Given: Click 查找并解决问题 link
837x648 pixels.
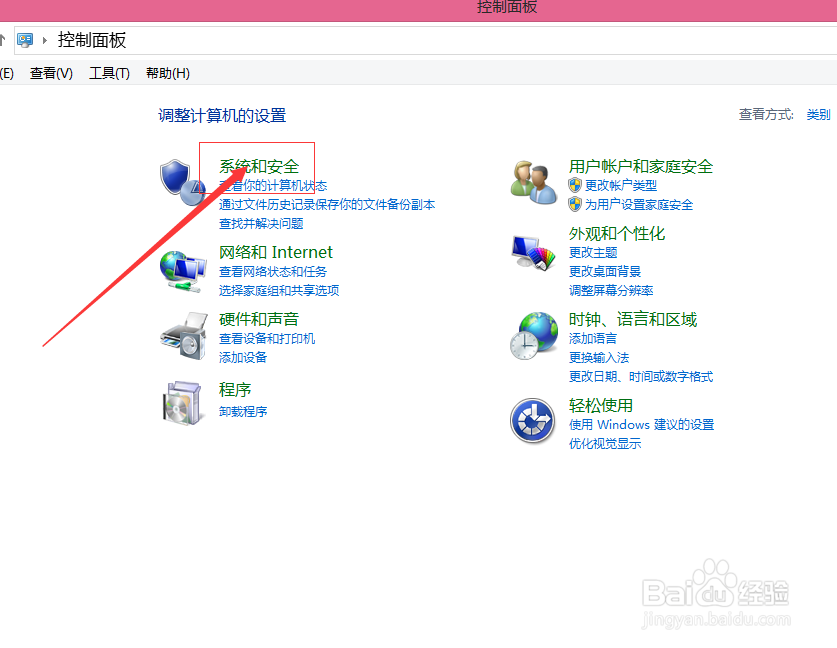Looking at the screenshot, I should [x=261, y=224].
